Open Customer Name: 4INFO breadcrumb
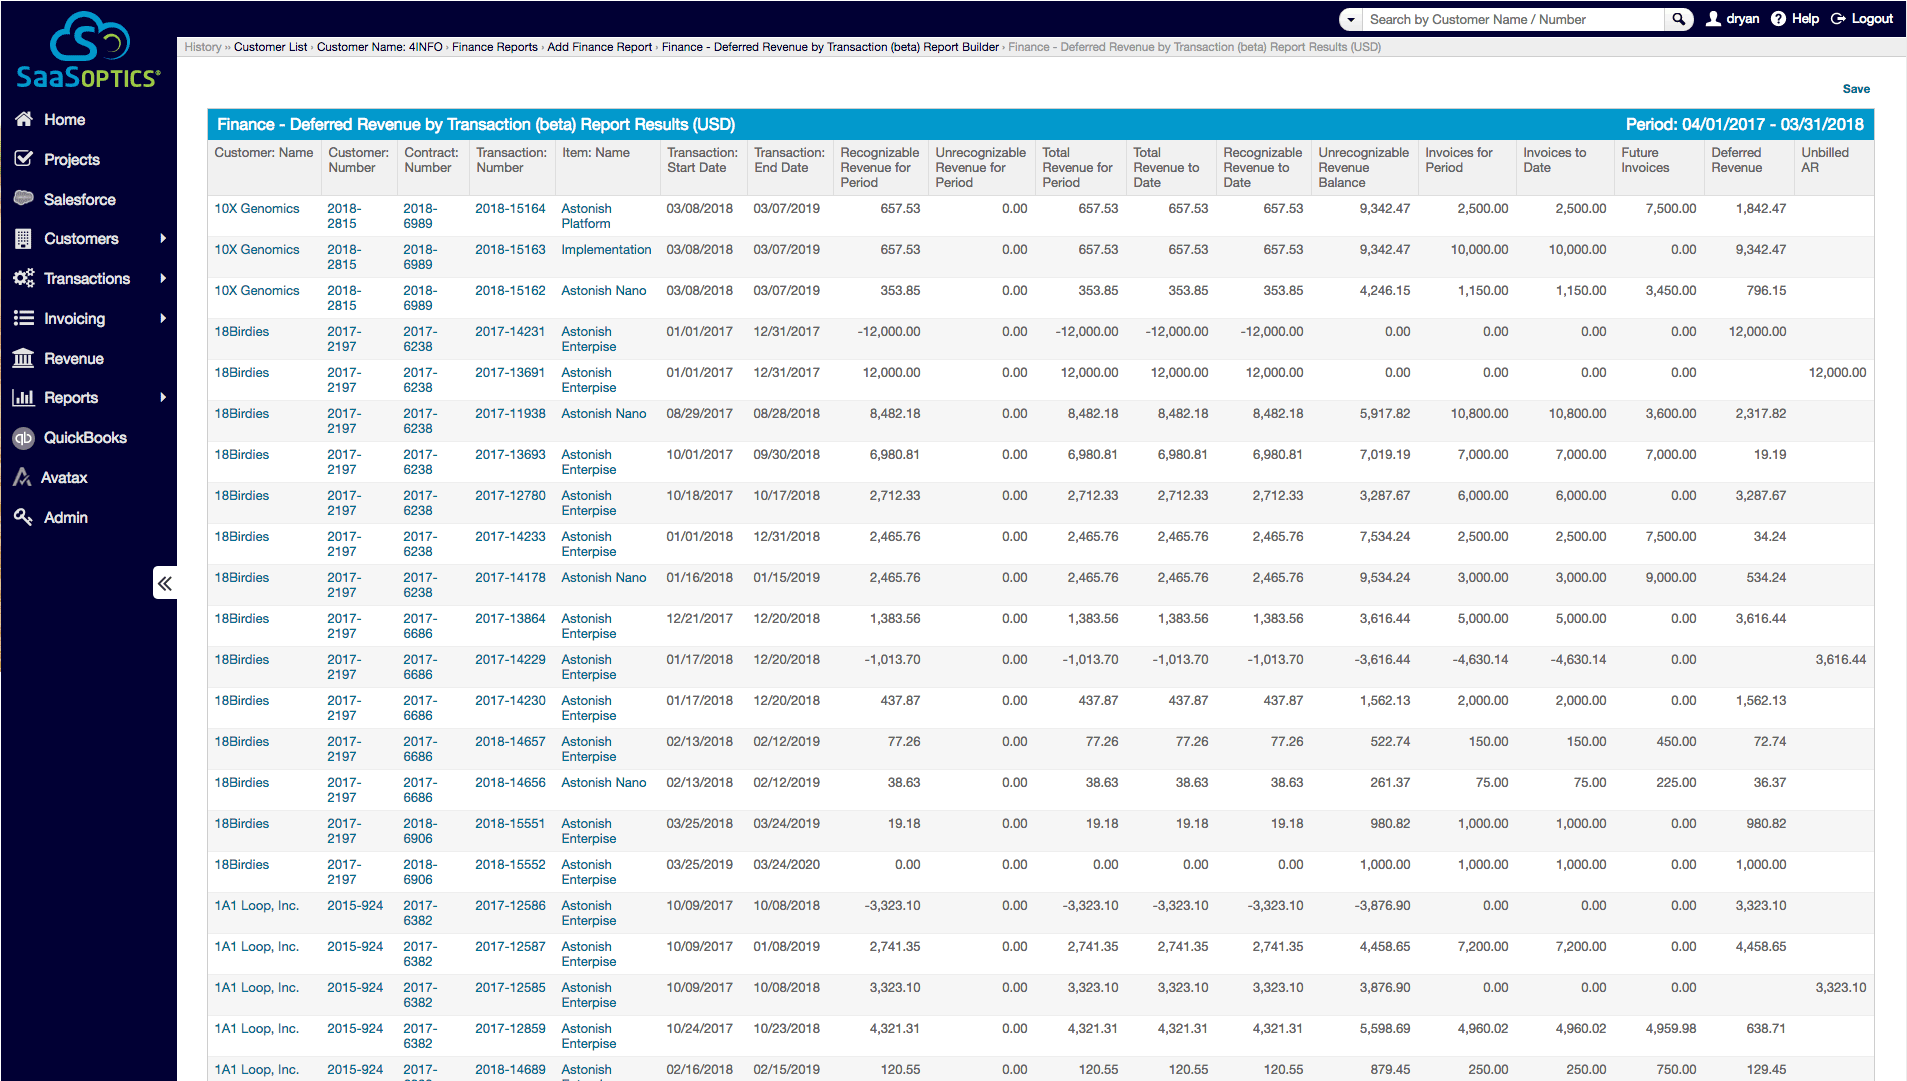 (x=379, y=47)
